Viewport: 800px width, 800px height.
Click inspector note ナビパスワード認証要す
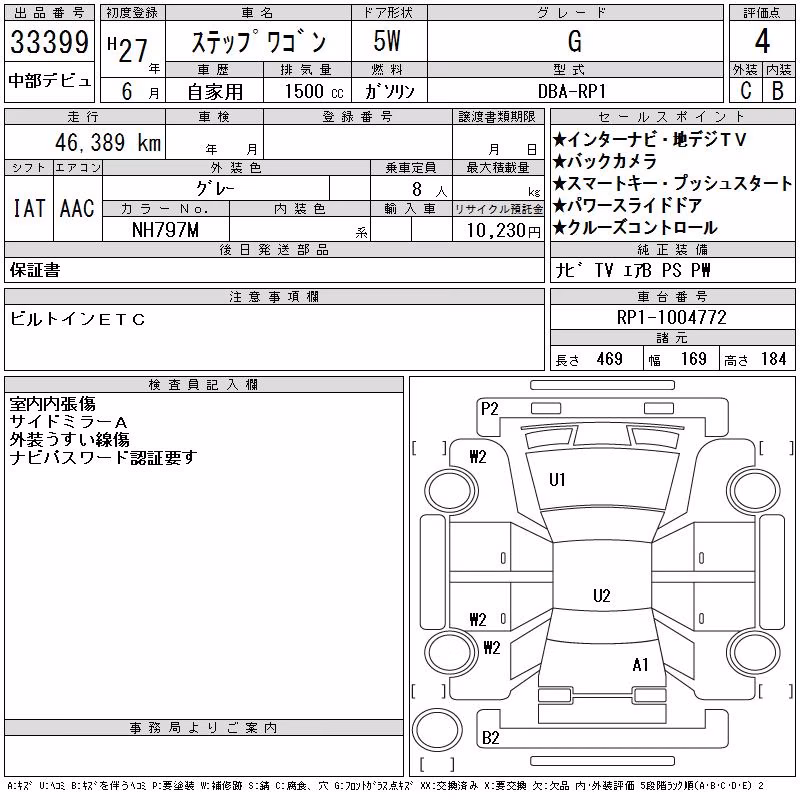click(103, 458)
